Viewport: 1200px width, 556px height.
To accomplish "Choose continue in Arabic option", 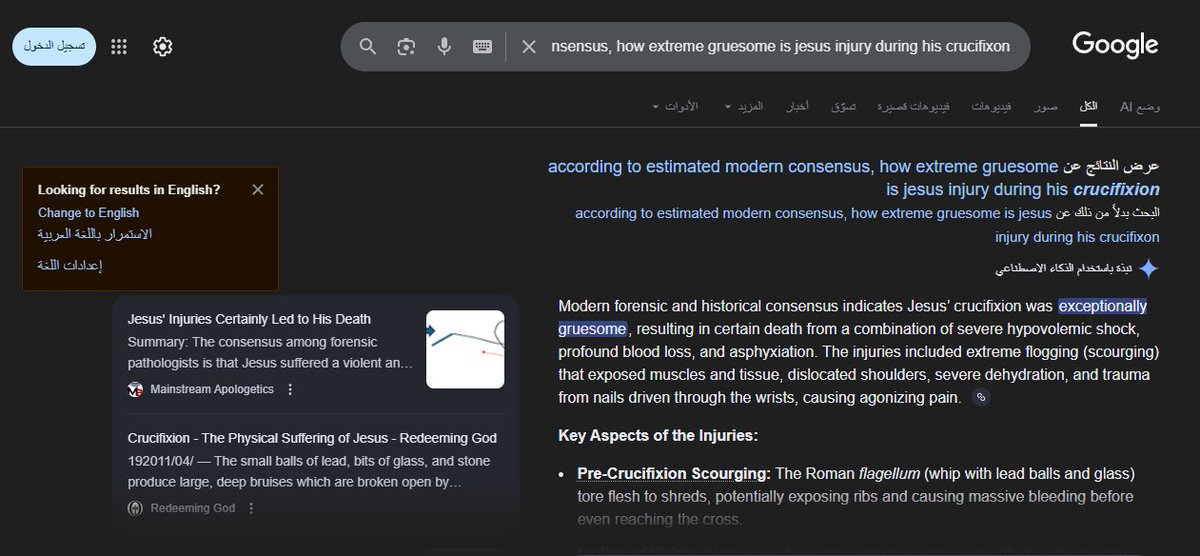I will pyautogui.click(x=95, y=234).
